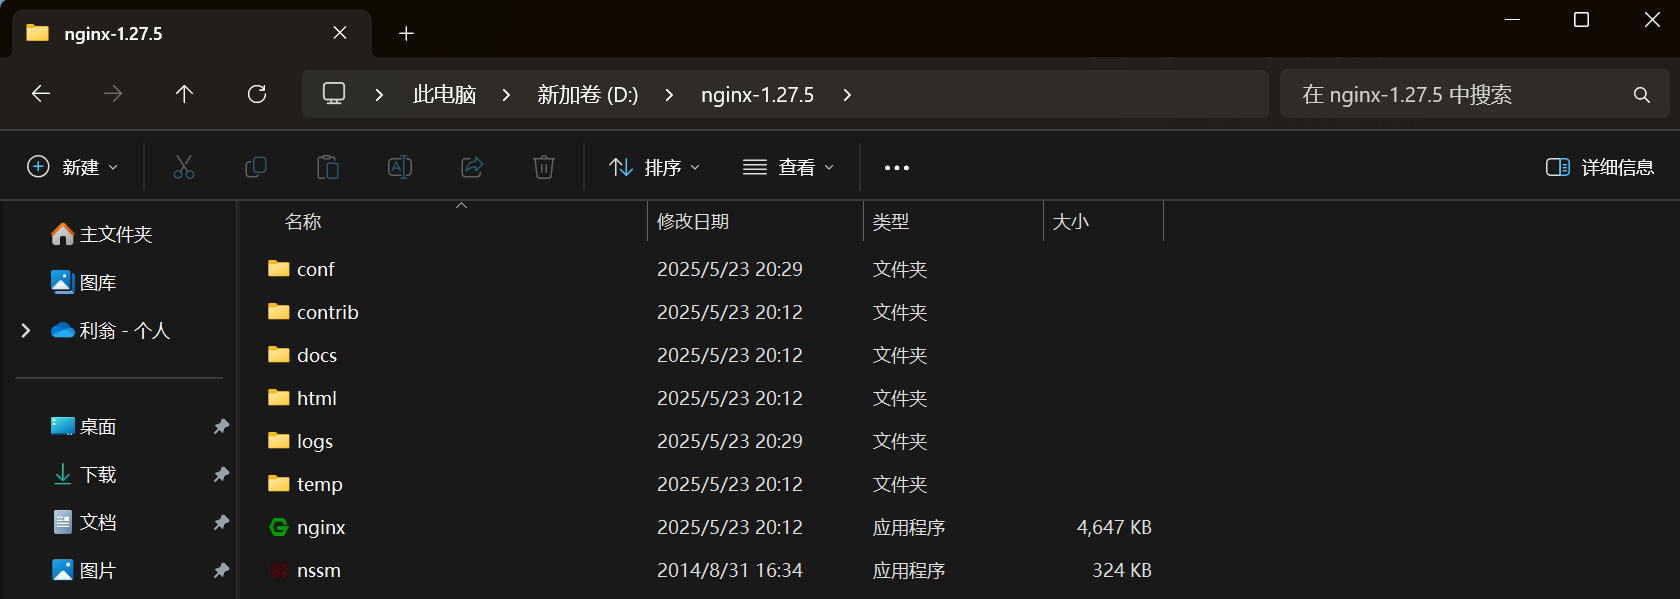The width and height of the screenshot is (1680, 599).
Task: Expand the 利翁 - 个人 OneDrive tree
Action: pos(26,330)
